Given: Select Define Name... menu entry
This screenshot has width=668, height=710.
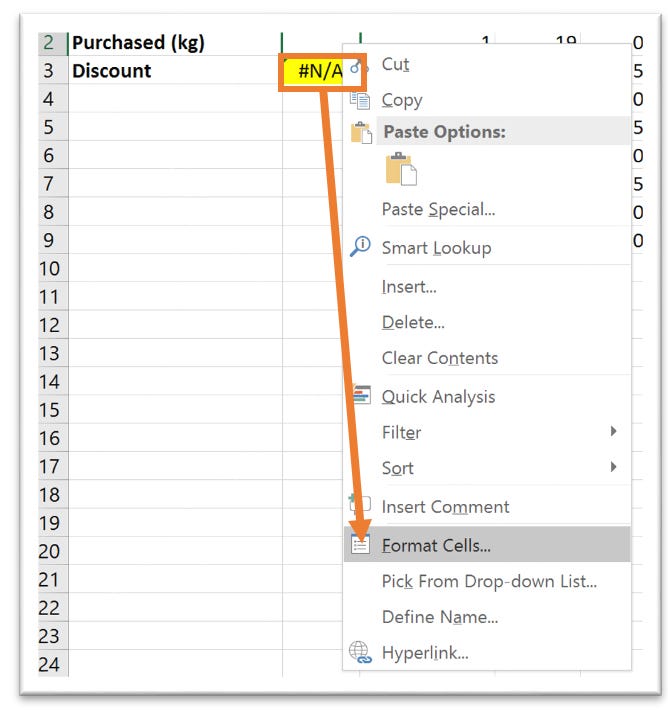Looking at the screenshot, I should [440, 617].
